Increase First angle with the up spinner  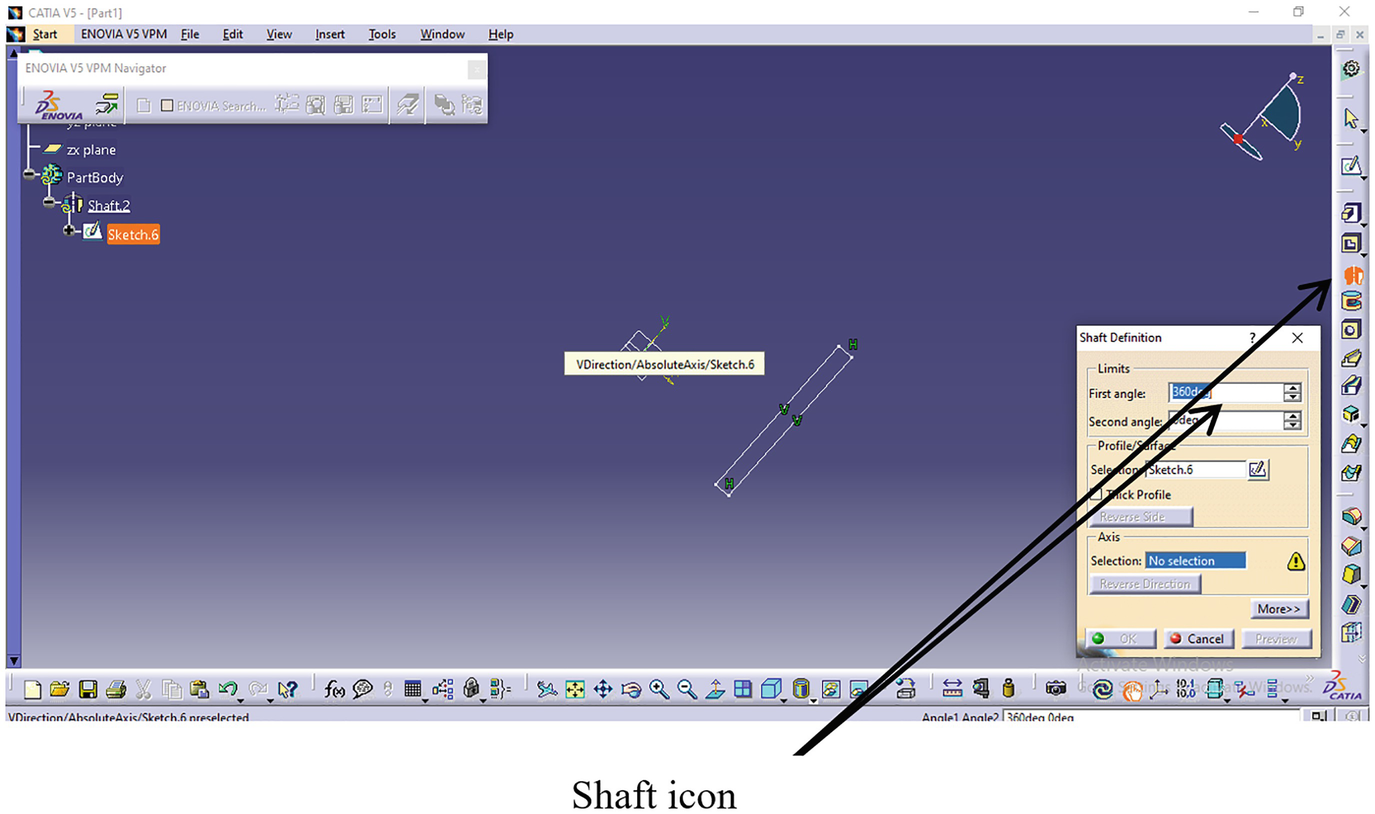(1292, 388)
